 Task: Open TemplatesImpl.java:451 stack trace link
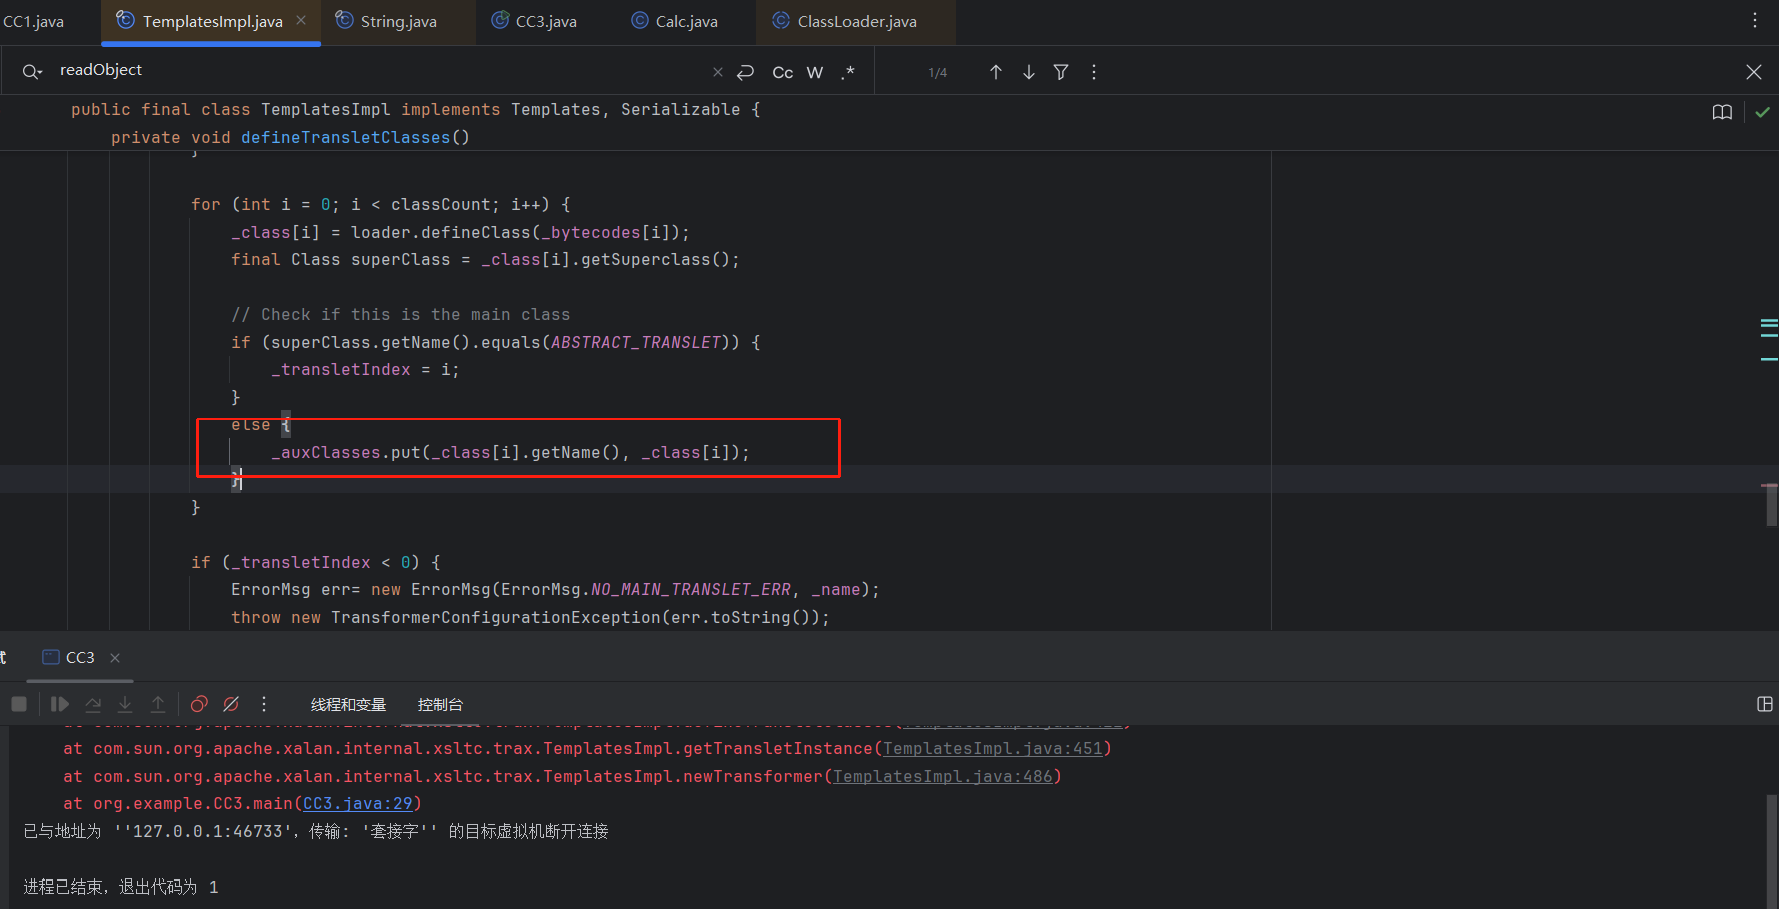992,749
